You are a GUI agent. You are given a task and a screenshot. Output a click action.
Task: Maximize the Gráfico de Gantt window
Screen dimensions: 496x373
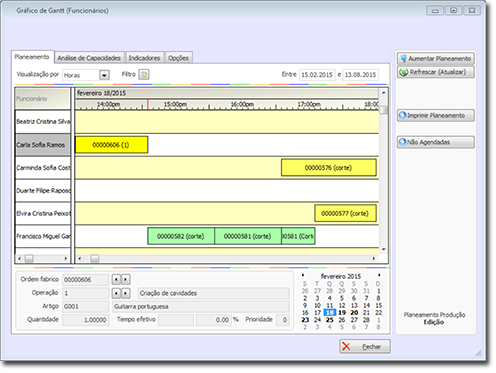pyautogui.click(x=454, y=11)
